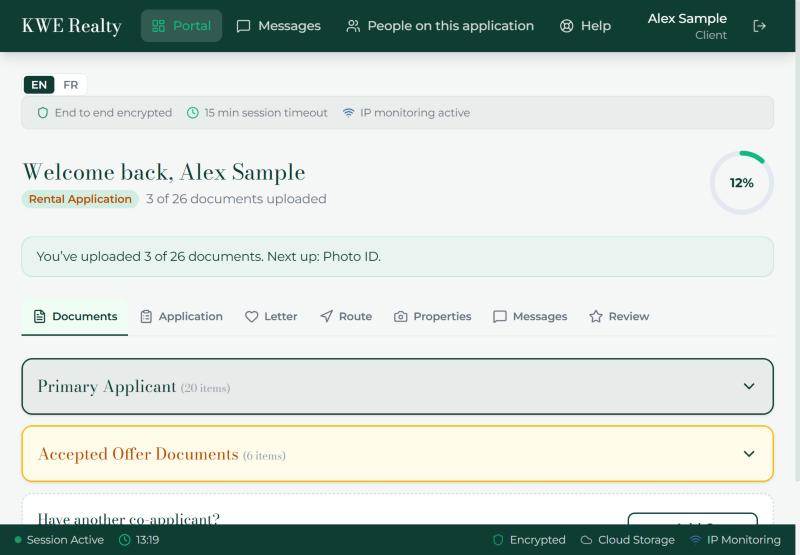Select the Documents tab
800x555 pixels.
click(74, 317)
